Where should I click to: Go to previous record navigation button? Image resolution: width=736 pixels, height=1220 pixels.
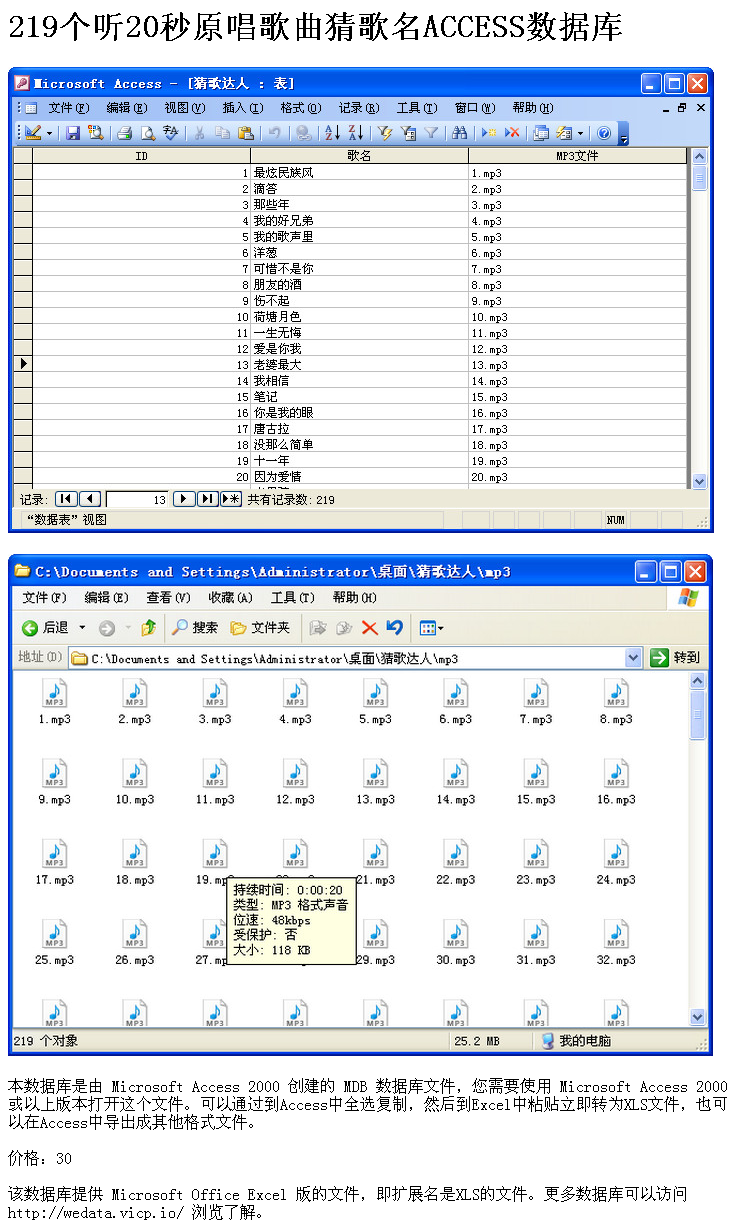click(x=90, y=499)
